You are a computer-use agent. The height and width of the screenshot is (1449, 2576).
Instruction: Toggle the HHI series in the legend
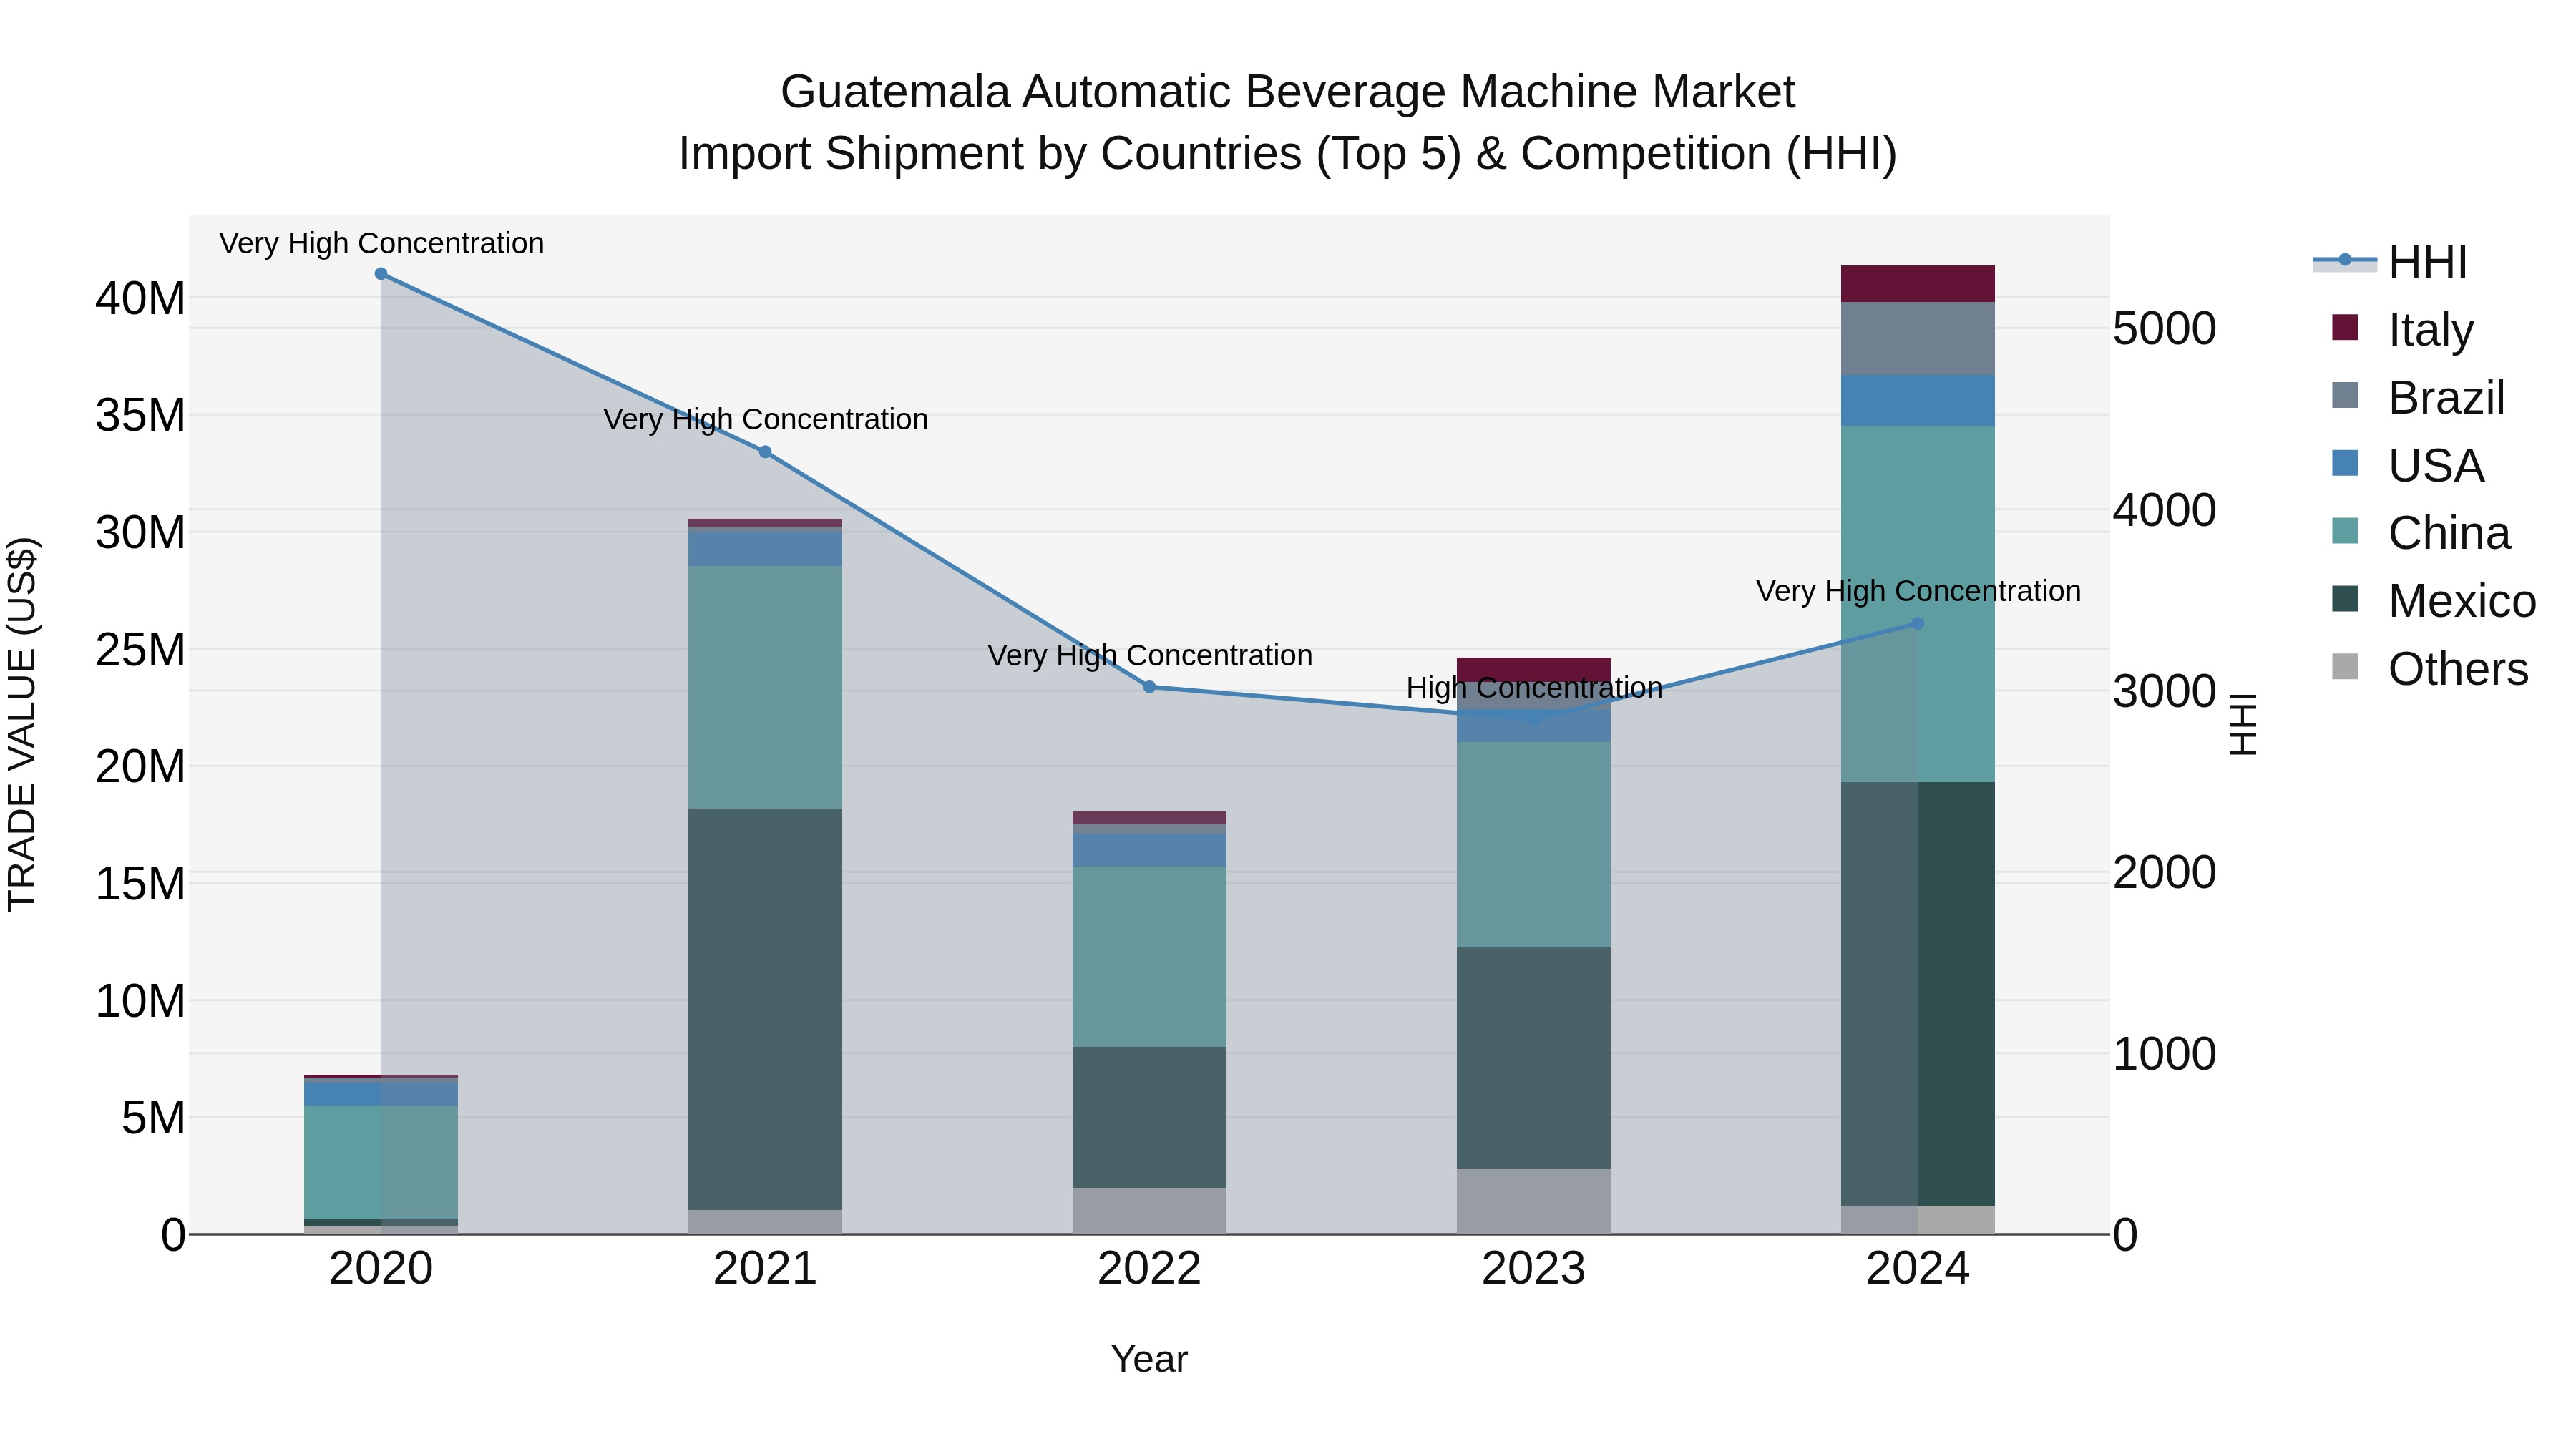2390,262
